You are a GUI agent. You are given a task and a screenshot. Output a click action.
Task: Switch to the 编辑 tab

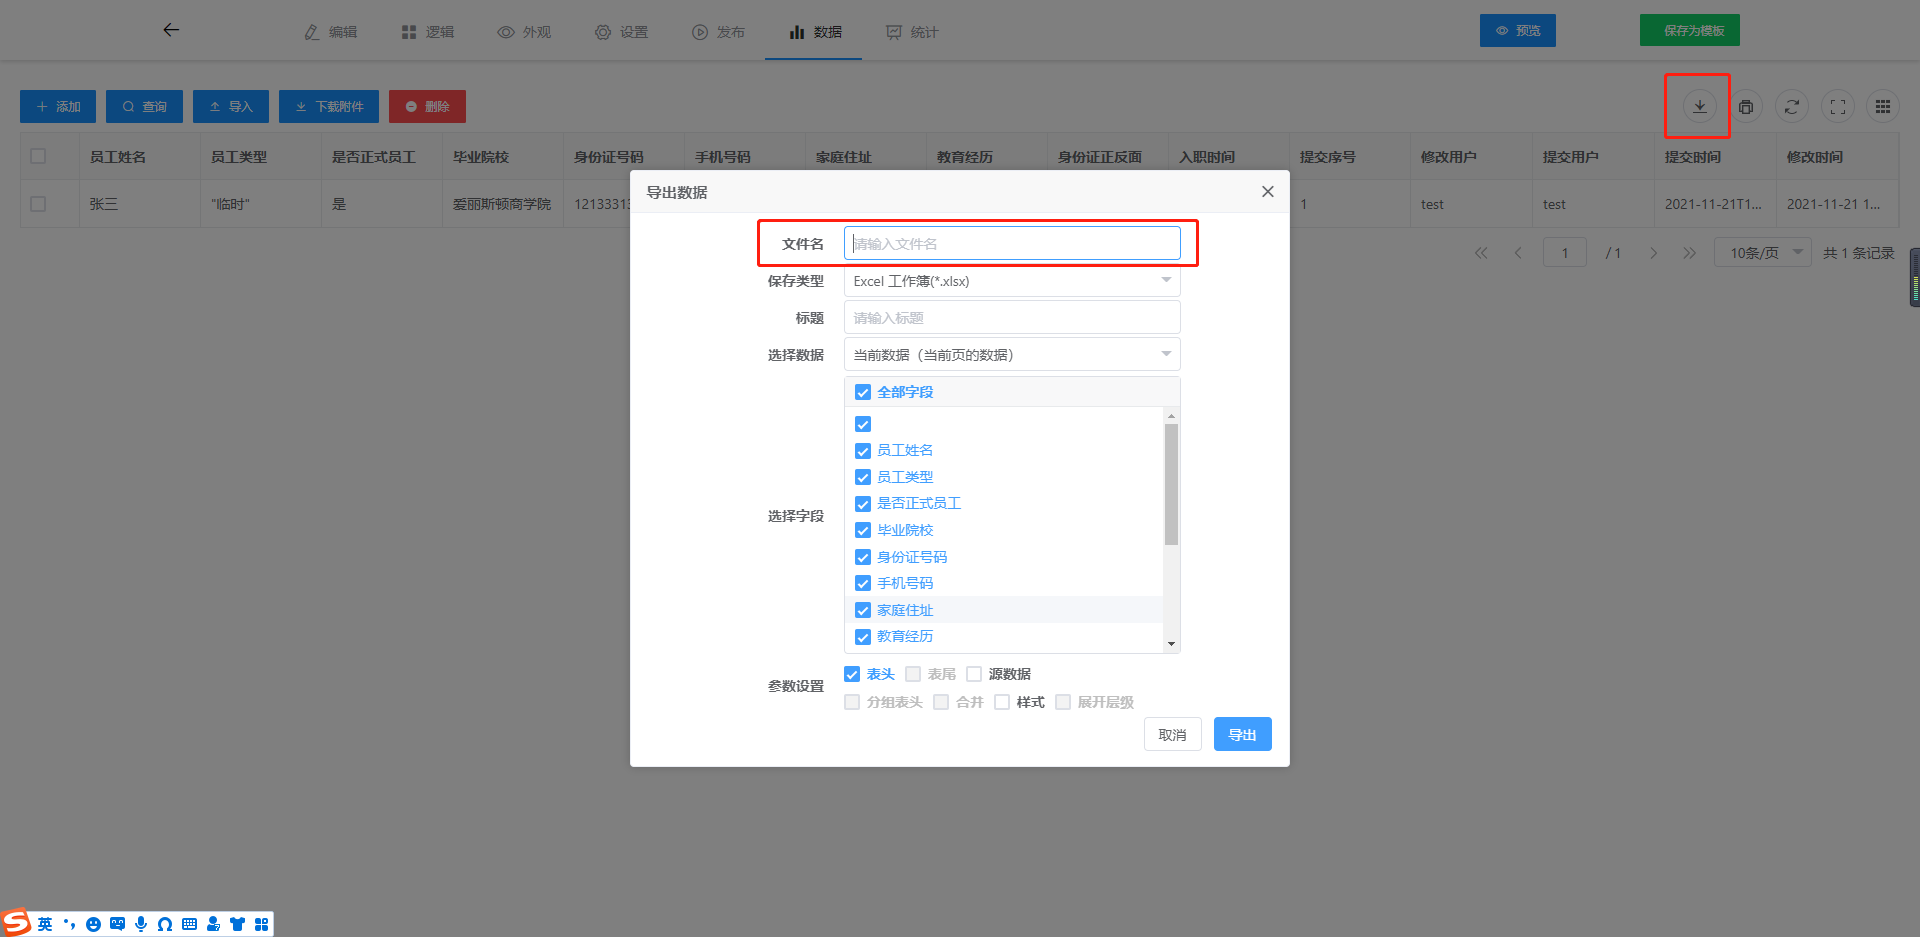[x=331, y=32]
